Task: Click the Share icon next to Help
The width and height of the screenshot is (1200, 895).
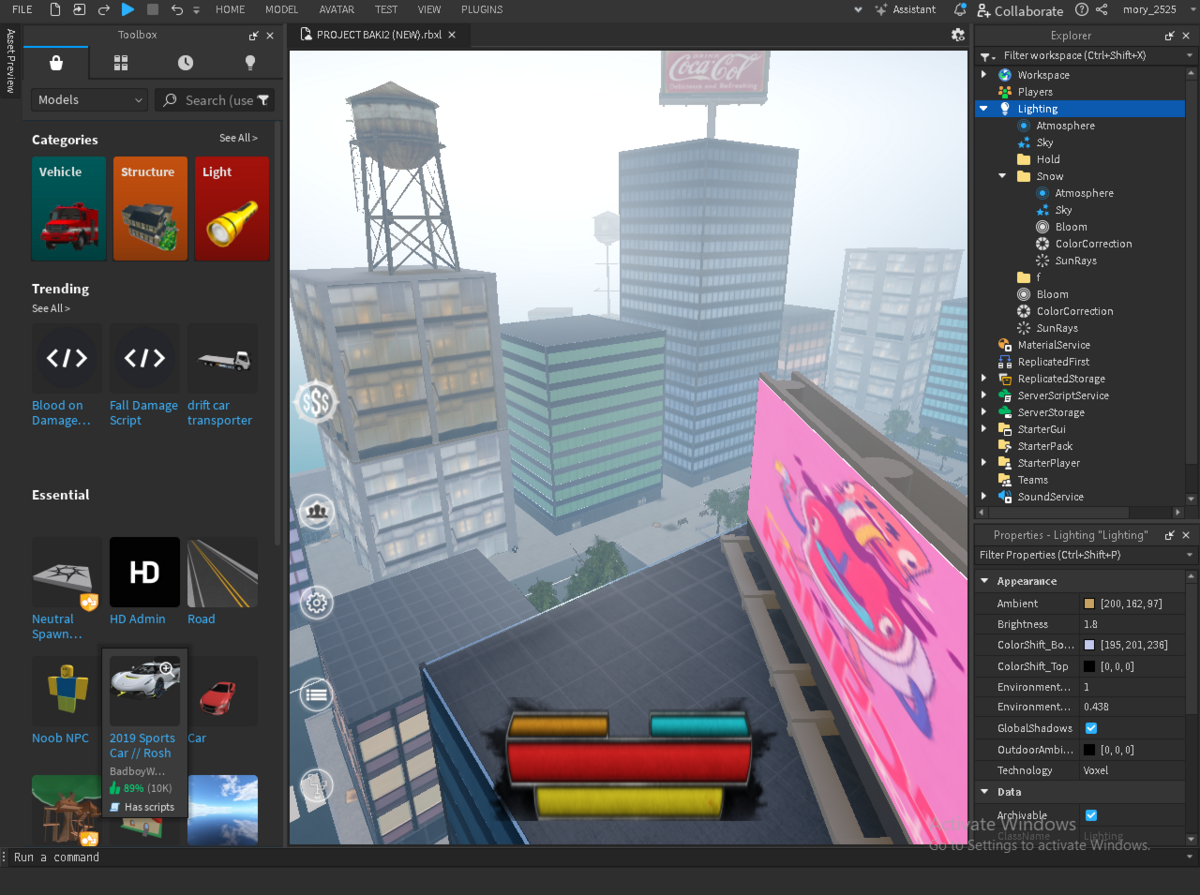Action: click(1102, 9)
